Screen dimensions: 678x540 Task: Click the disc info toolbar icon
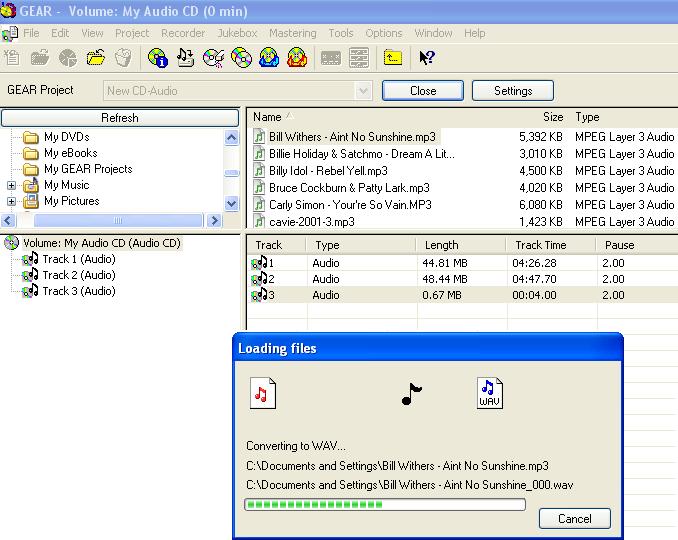[156, 58]
